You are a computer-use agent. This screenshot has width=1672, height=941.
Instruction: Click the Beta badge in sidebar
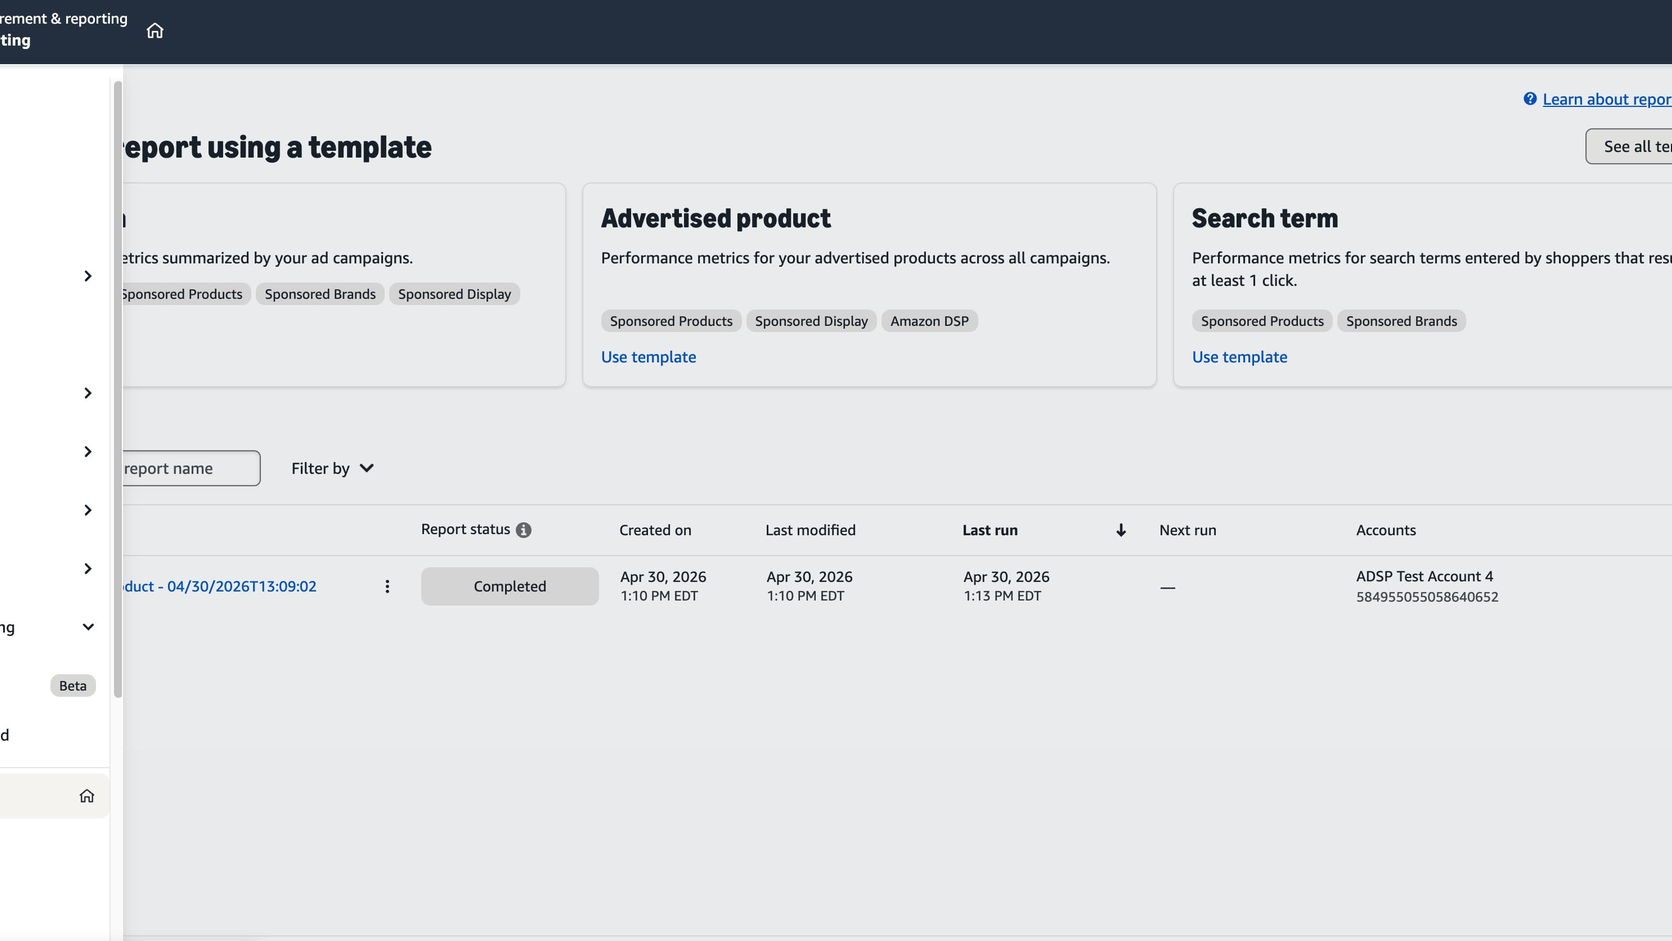(x=73, y=686)
